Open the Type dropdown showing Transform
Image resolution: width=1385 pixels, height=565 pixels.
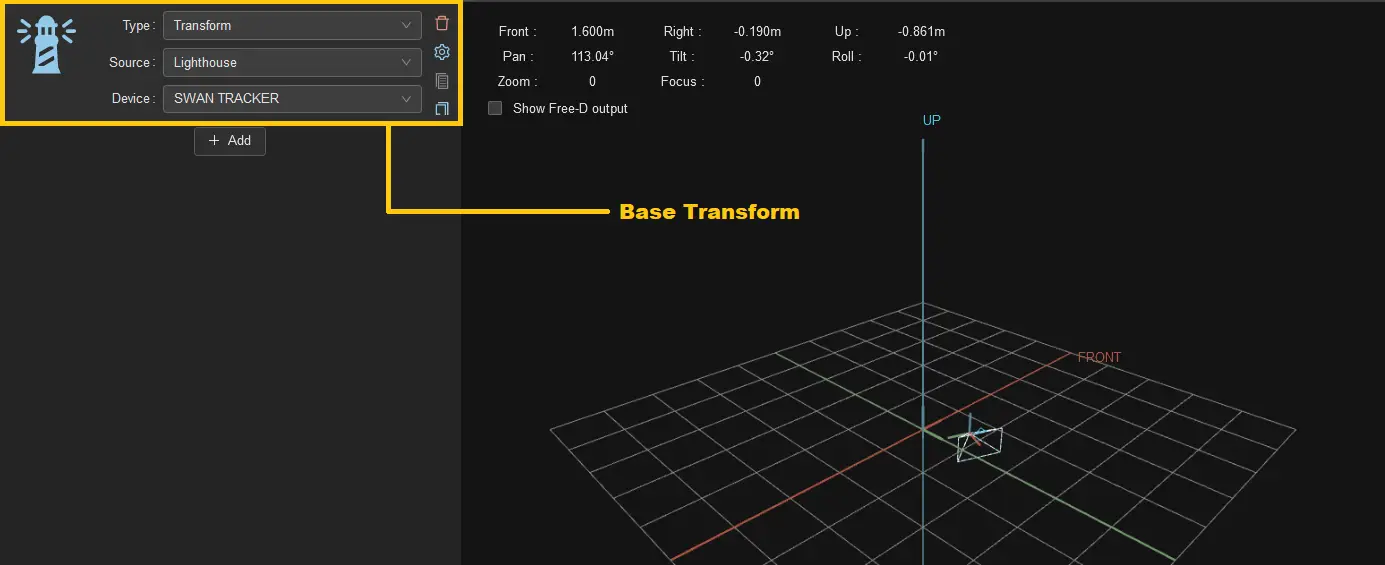click(x=292, y=26)
